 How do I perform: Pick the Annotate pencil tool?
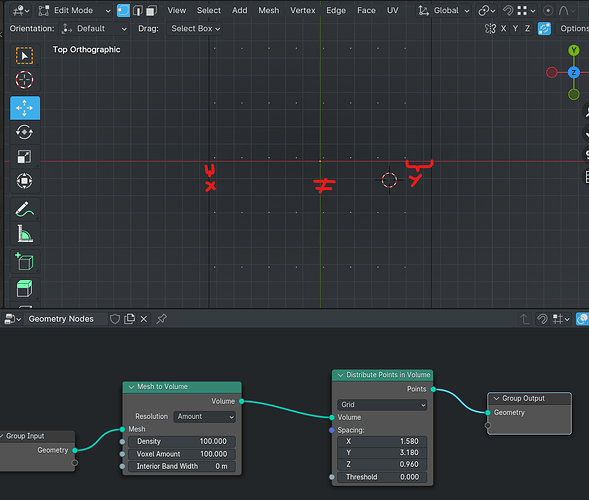click(24, 209)
